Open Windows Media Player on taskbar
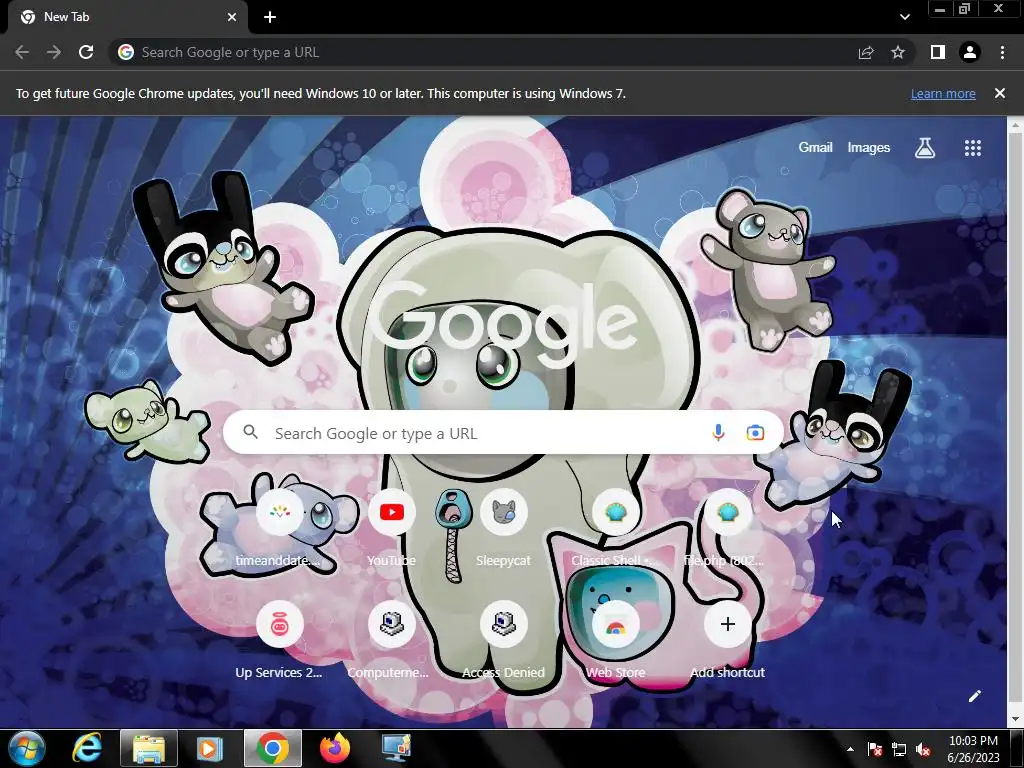Viewport: 1024px width, 768px height. pyautogui.click(x=210, y=748)
